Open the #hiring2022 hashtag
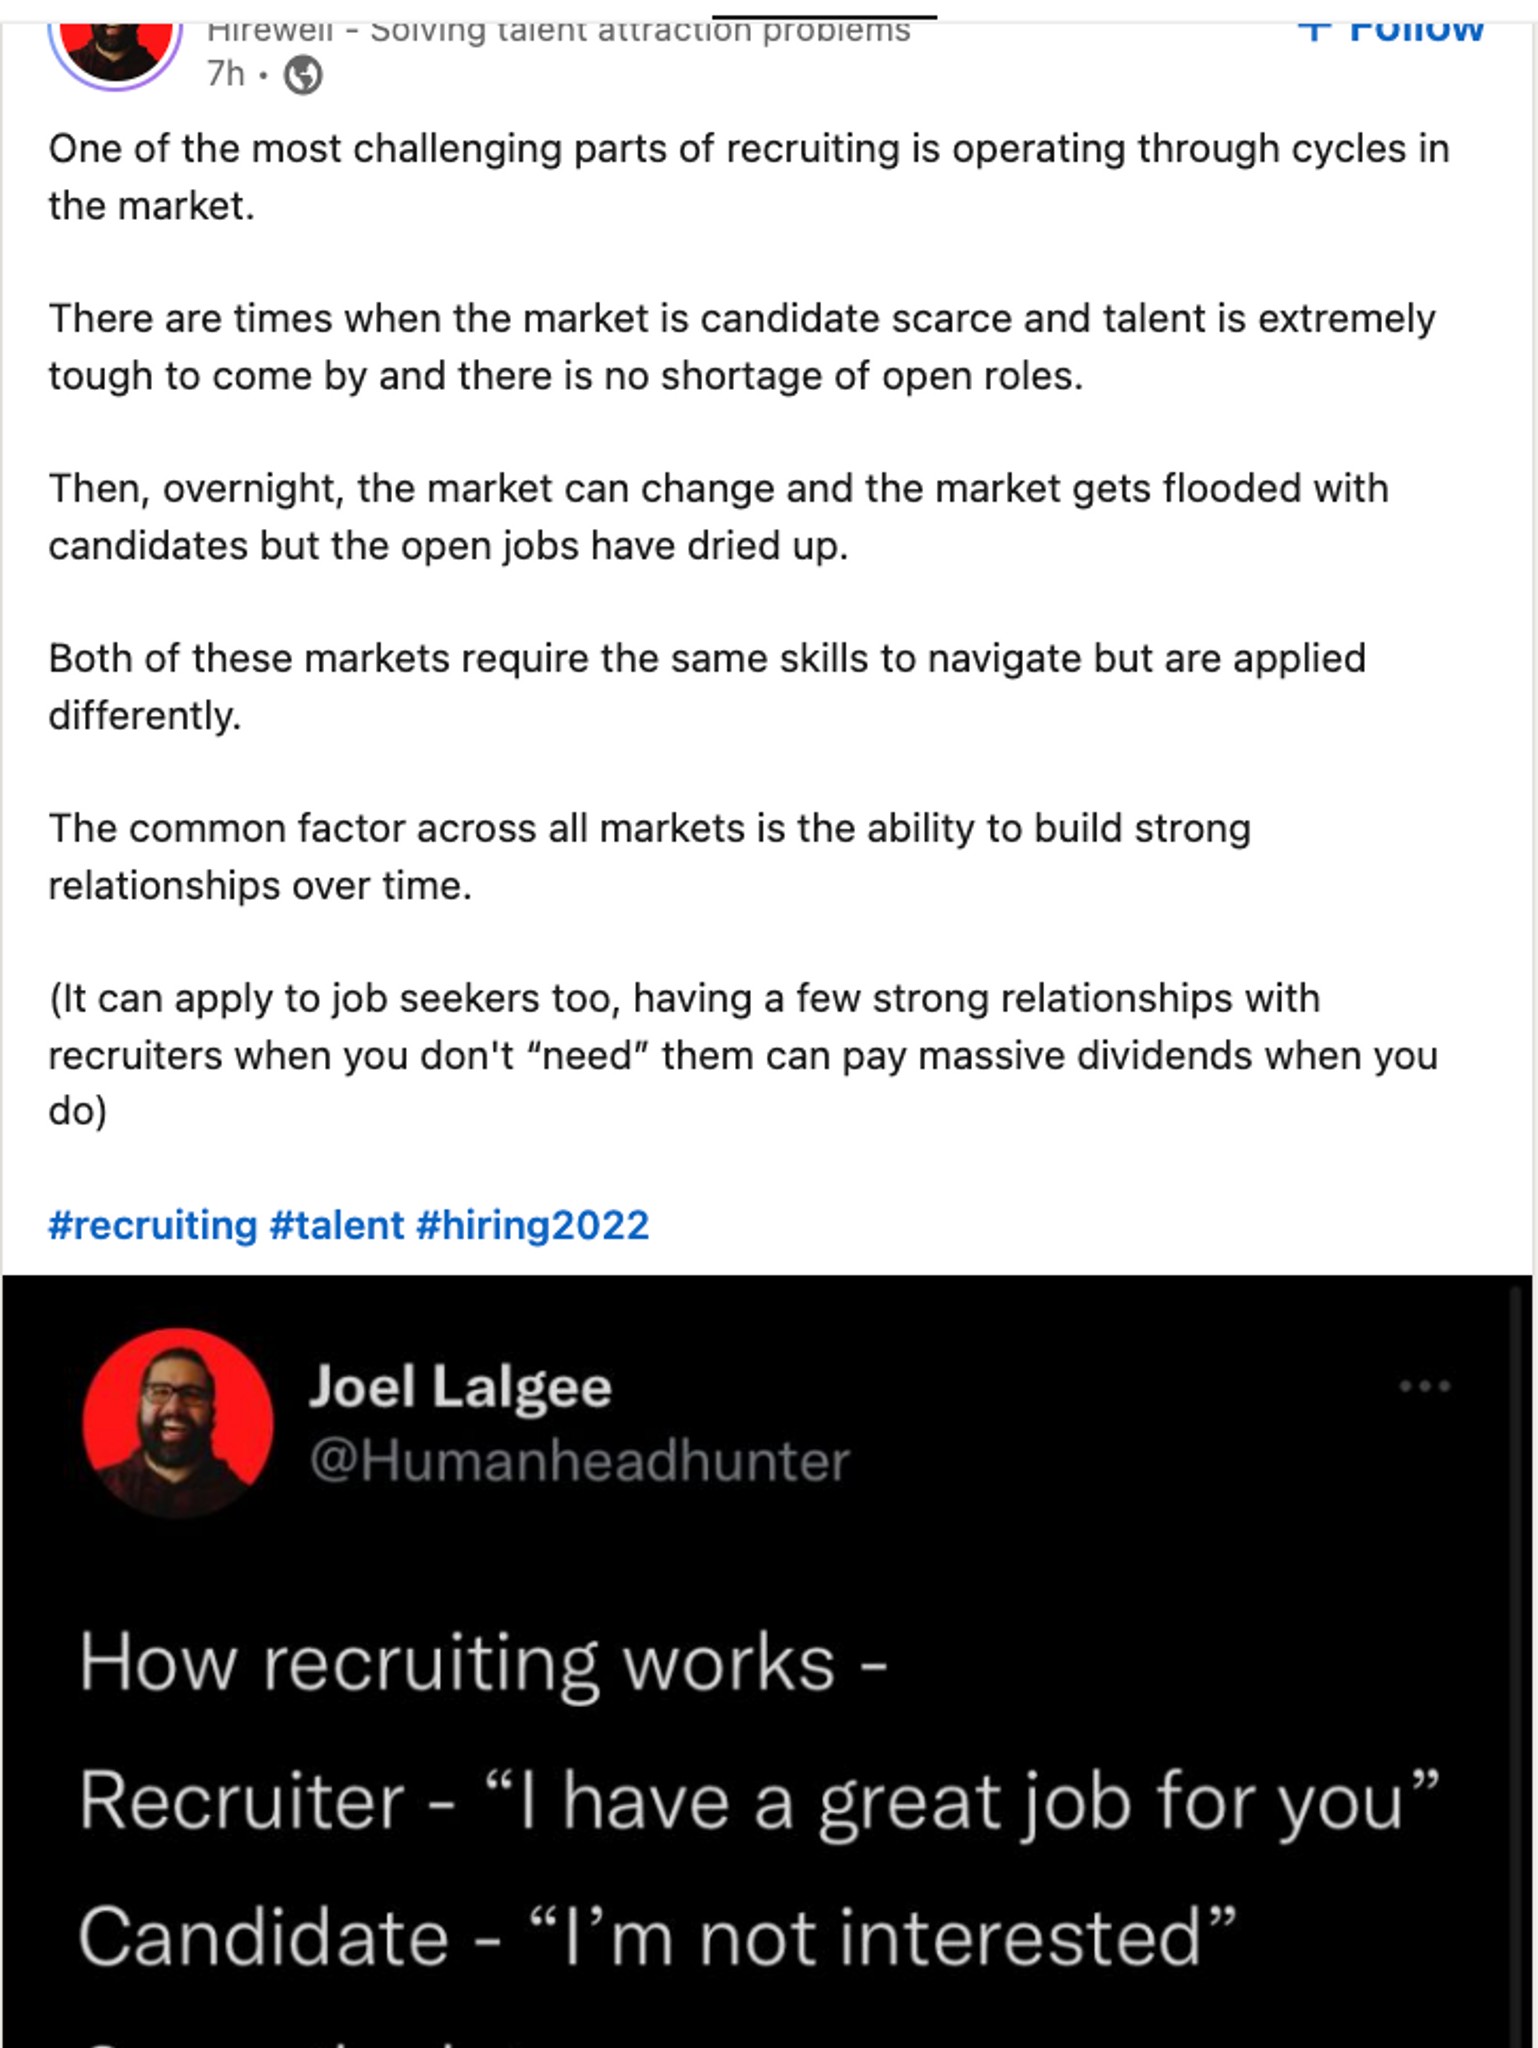The width and height of the screenshot is (1538, 2048). [532, 1225]
